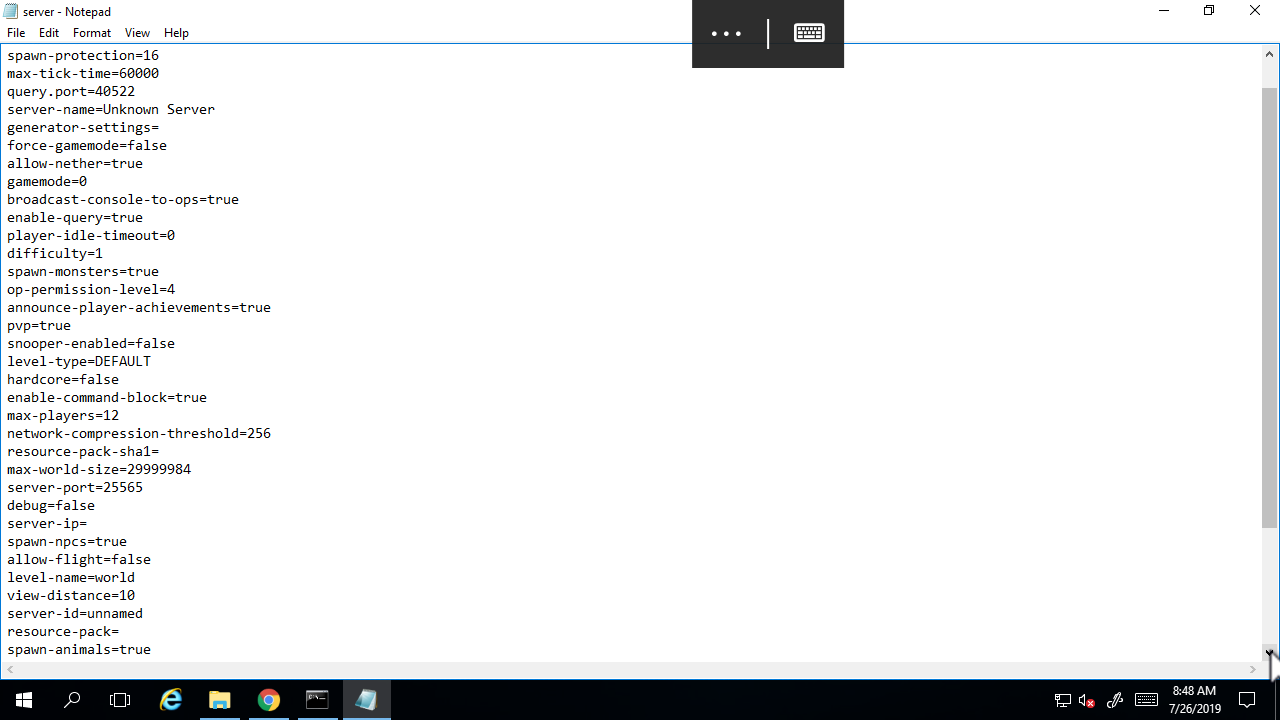The width and height of the screenshot is (1280, 720).
Task: Click 'force-gamemode=false' setting
Action: 87,145
